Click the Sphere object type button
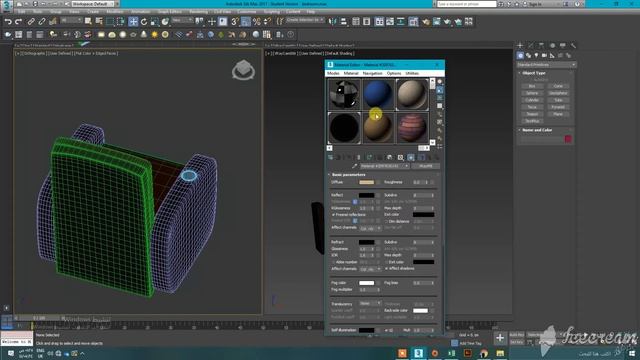 (532, 93)
